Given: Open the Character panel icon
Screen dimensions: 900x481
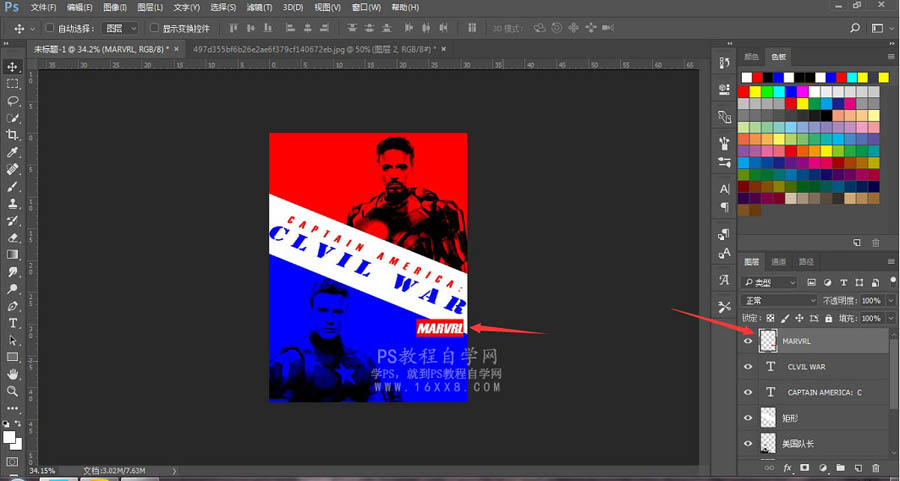Looking at the screenshot, I should coord(724,189).
